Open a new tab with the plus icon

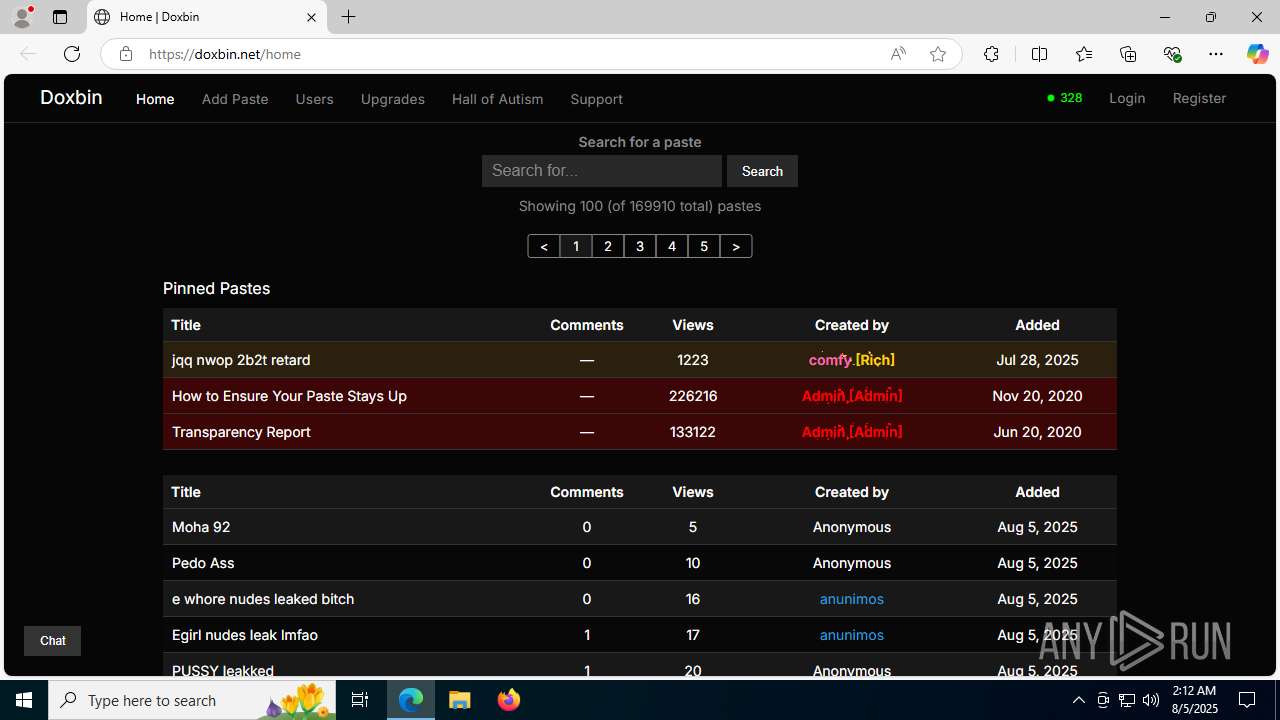(348, 17)
